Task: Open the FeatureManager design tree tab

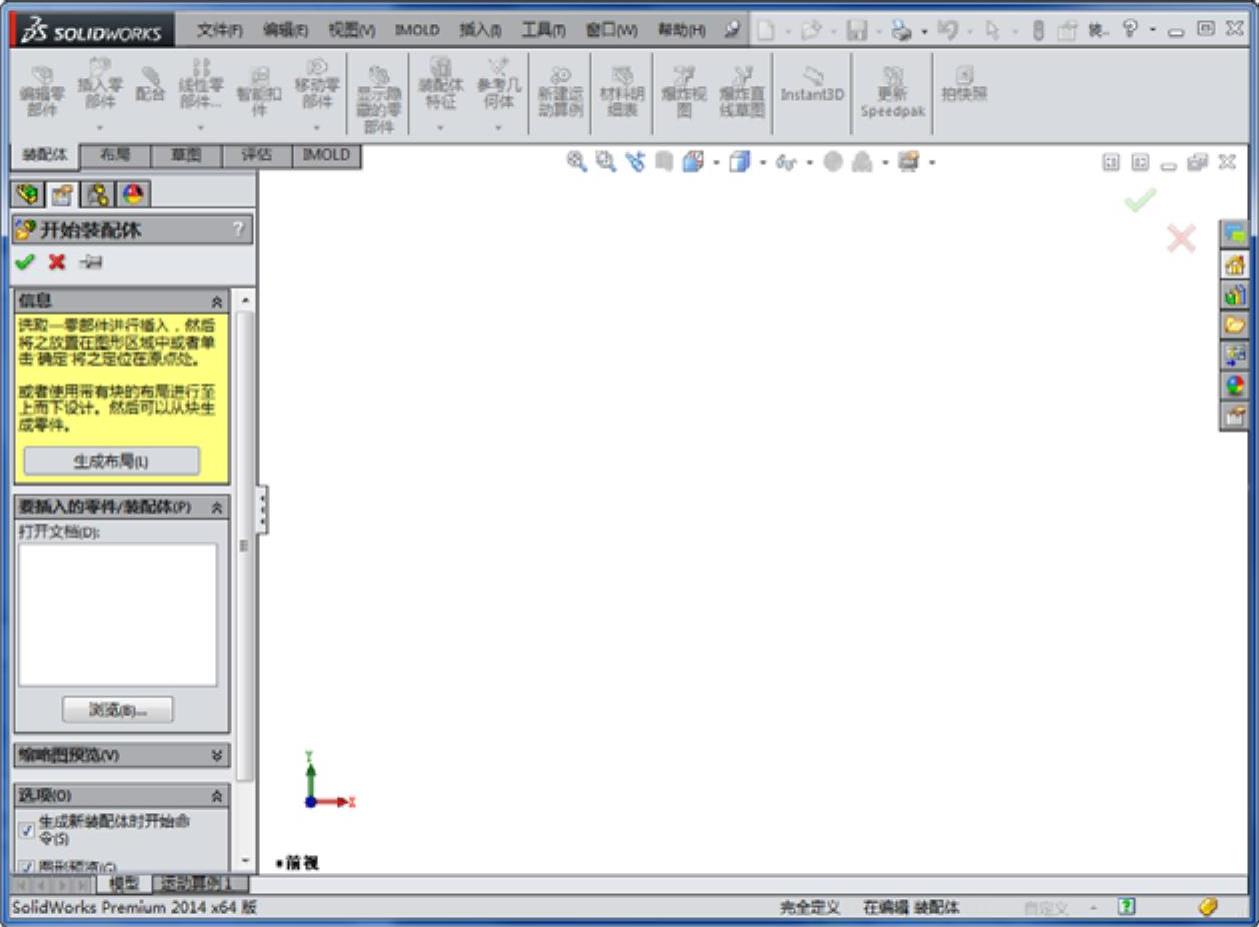Action: click(x=29, y=194)
